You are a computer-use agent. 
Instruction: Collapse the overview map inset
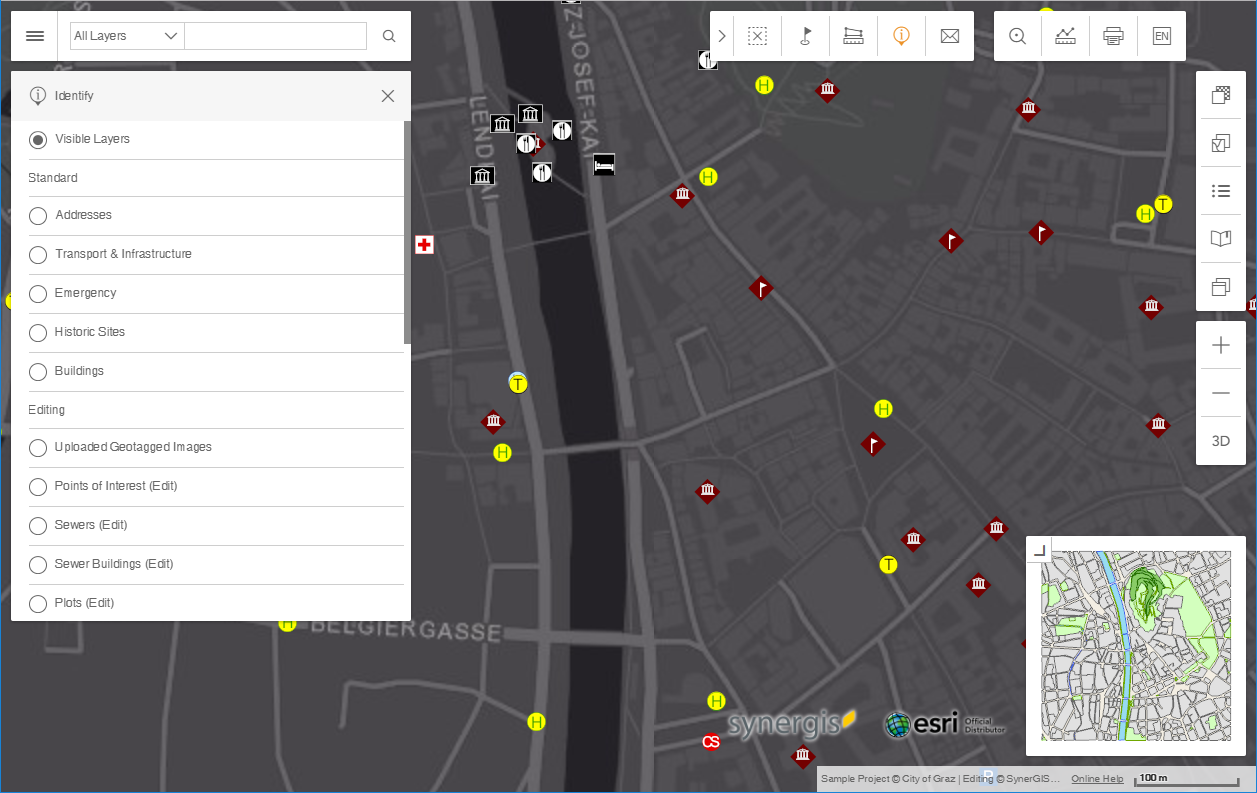[1038, 548]
